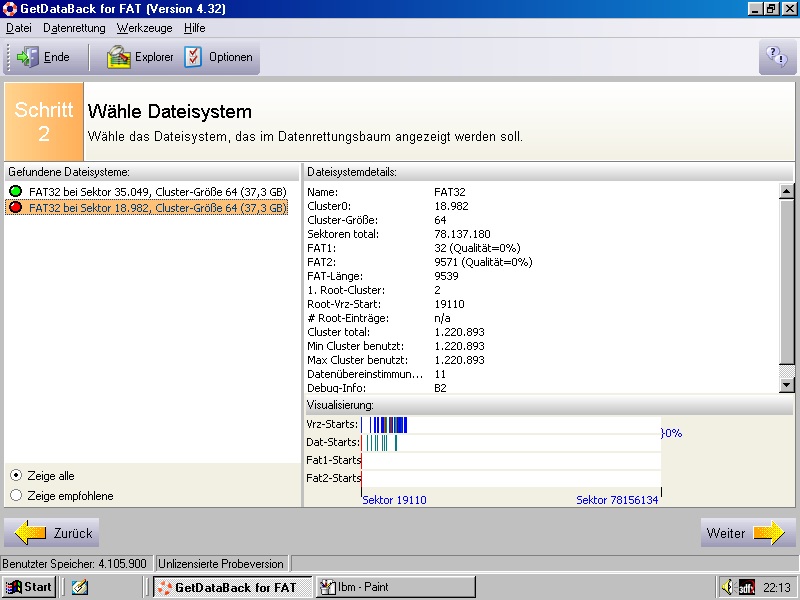800x600 pixels.
Task: Click the help question mark icon
Action: [777, 57]
